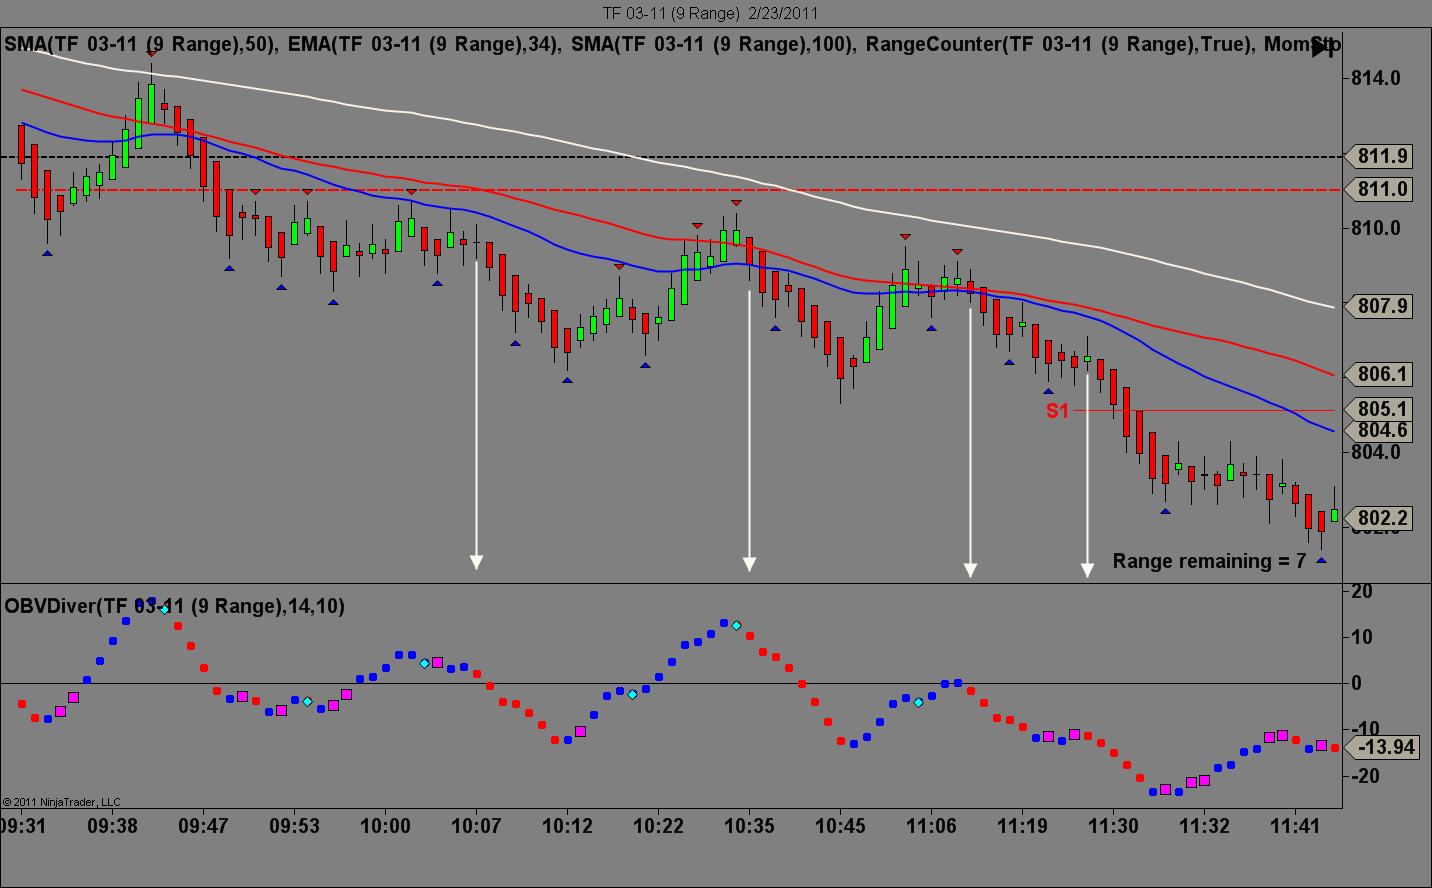The height and width of the screenshot is (888, 1432).
Task: Click the 10:07 time axis label
Action: 476,827
